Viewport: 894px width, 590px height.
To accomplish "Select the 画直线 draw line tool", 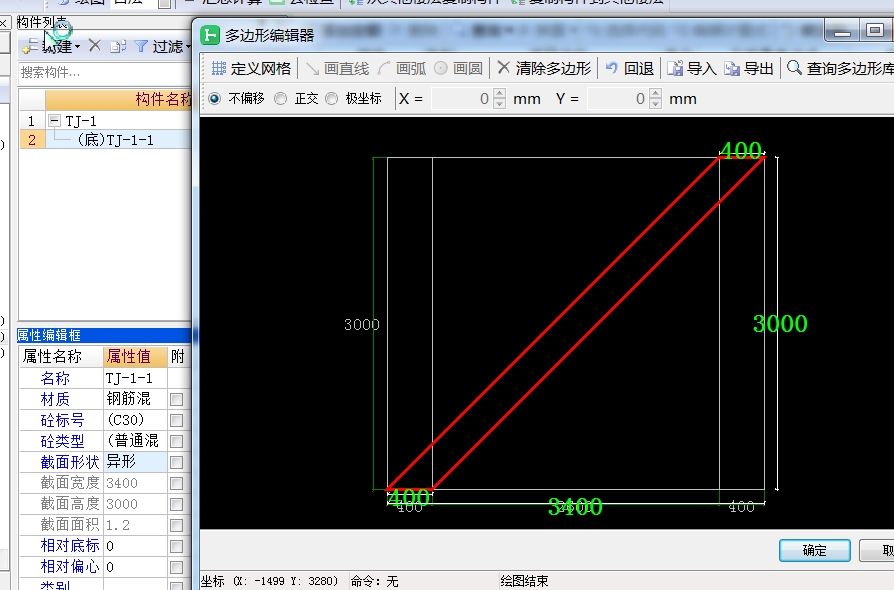I will pos(337,68).
